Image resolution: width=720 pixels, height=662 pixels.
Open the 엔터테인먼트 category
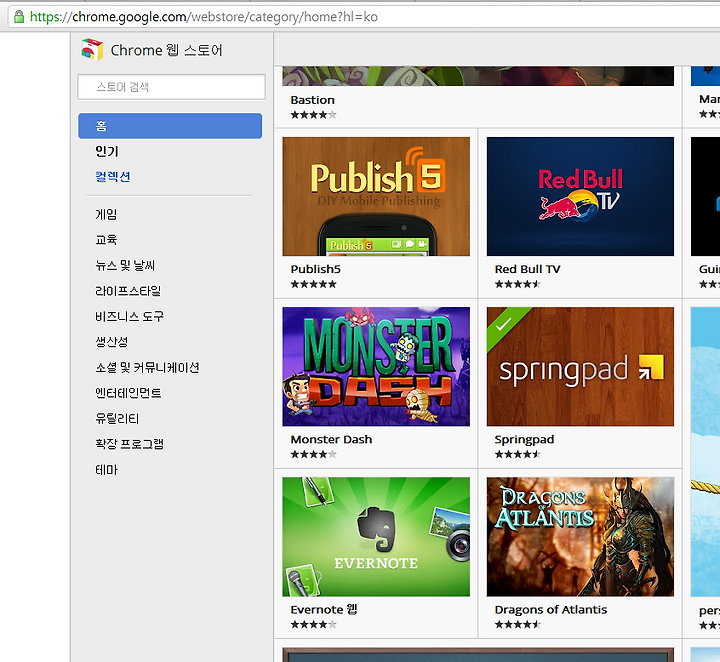tap(128, 393)
